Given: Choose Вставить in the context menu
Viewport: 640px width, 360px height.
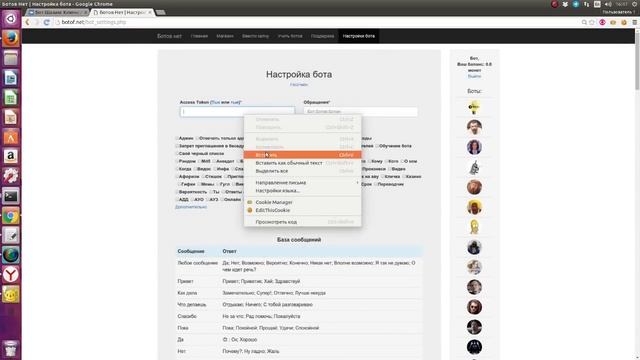Looking at the screenshot, I should click(x=302, y=155).
